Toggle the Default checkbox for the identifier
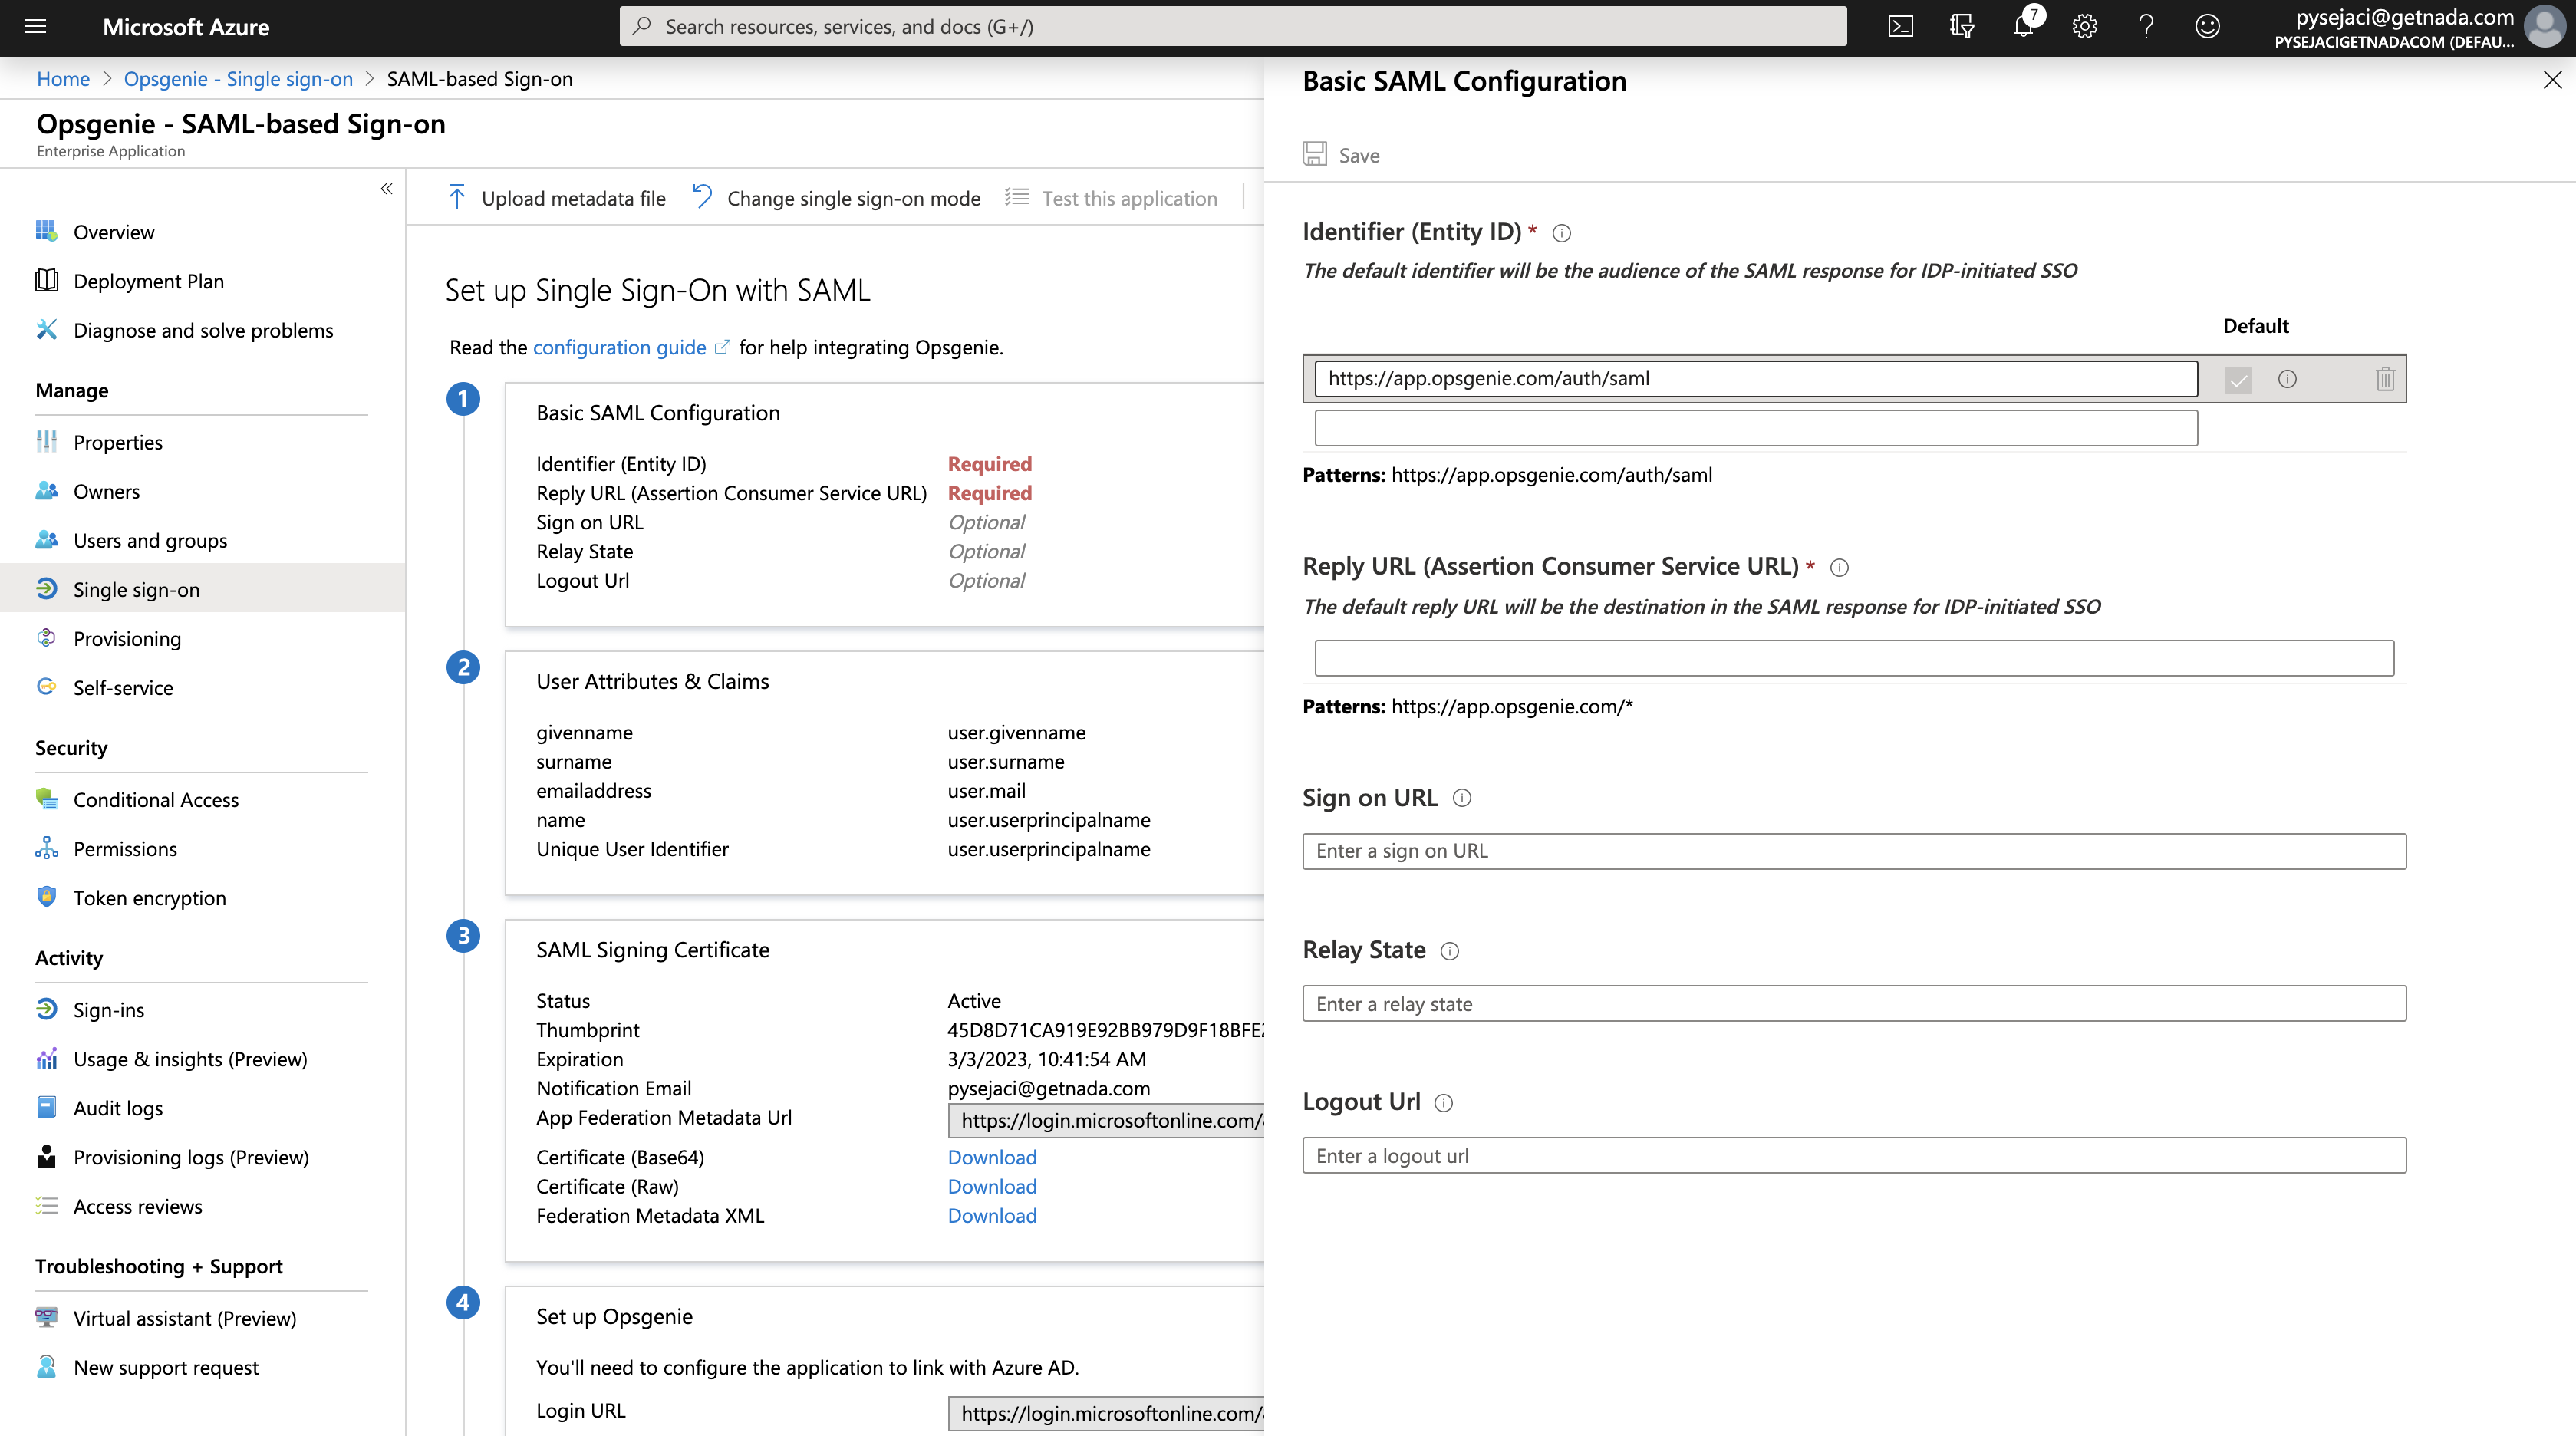2576x1436 pixels. [x=2238, y=380]
